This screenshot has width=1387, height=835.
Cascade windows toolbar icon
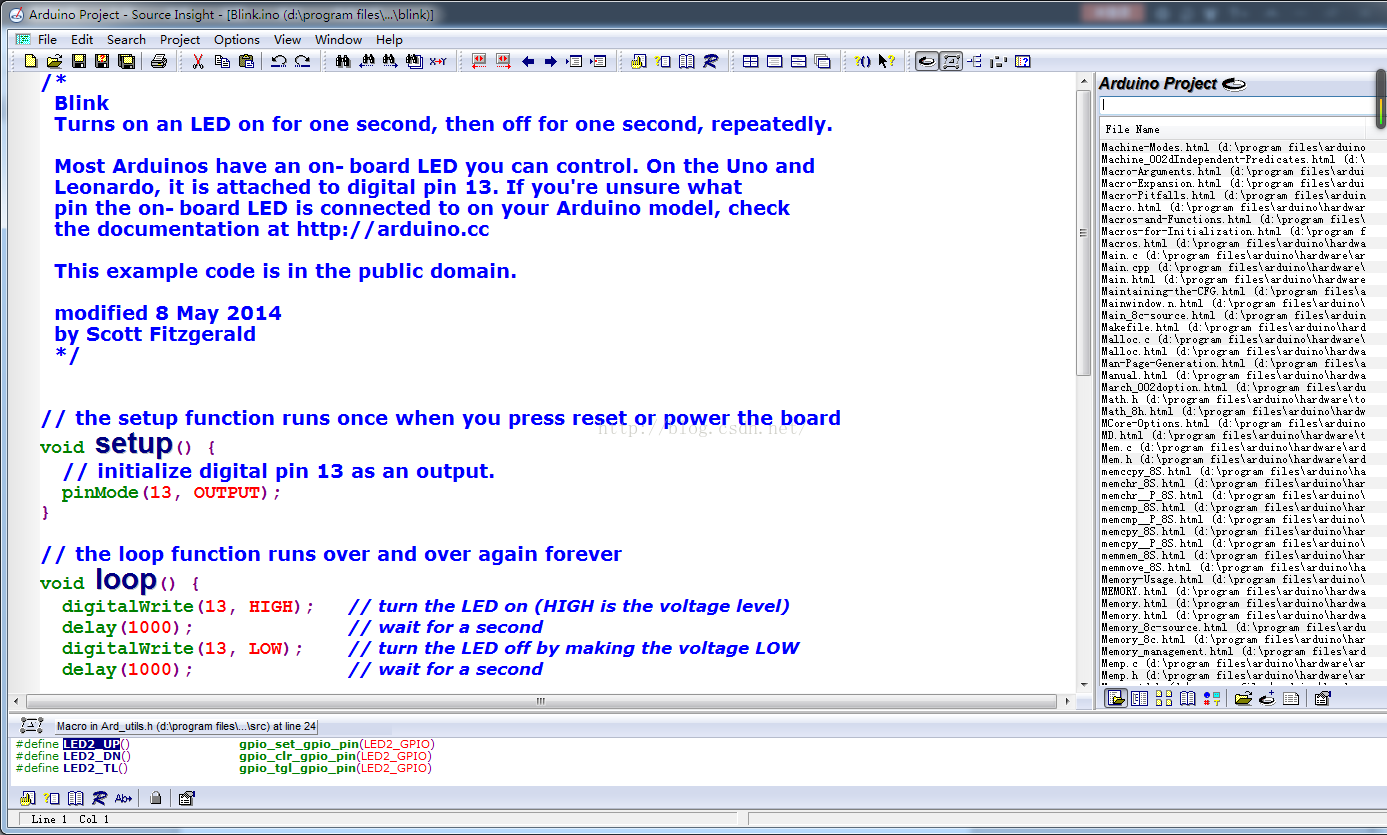[x=822, y=61]
